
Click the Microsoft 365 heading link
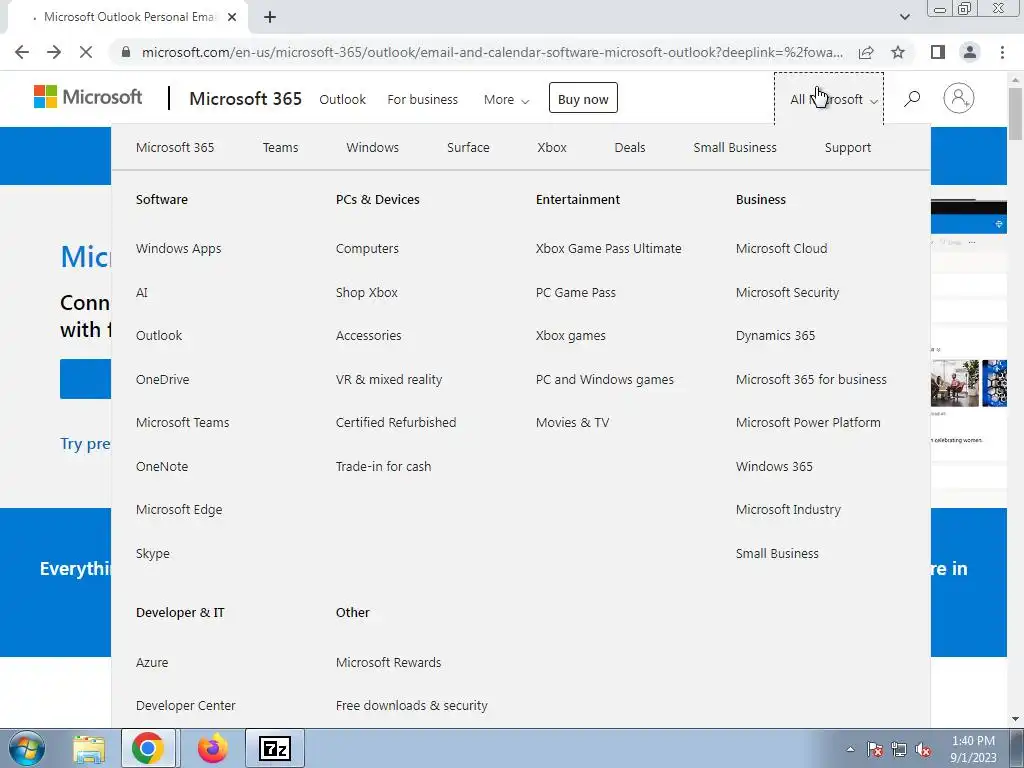click(x=246, y=99)
